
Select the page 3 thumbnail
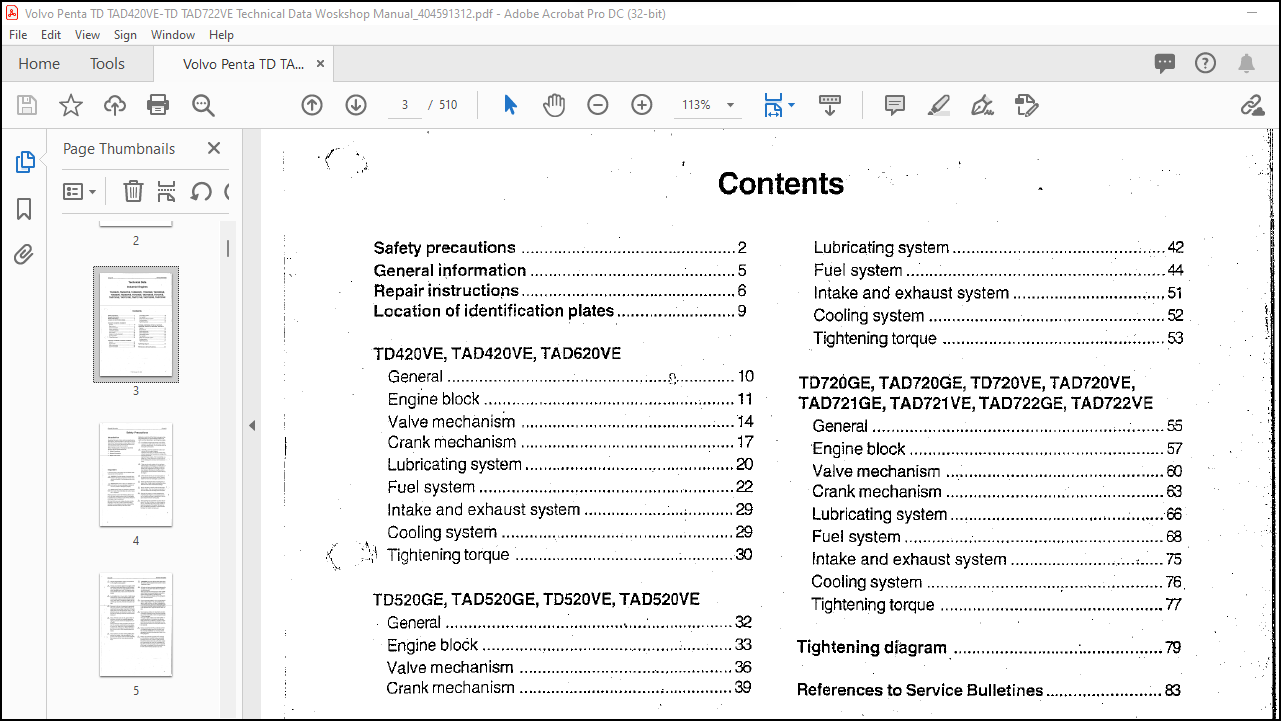click(136, 324)
